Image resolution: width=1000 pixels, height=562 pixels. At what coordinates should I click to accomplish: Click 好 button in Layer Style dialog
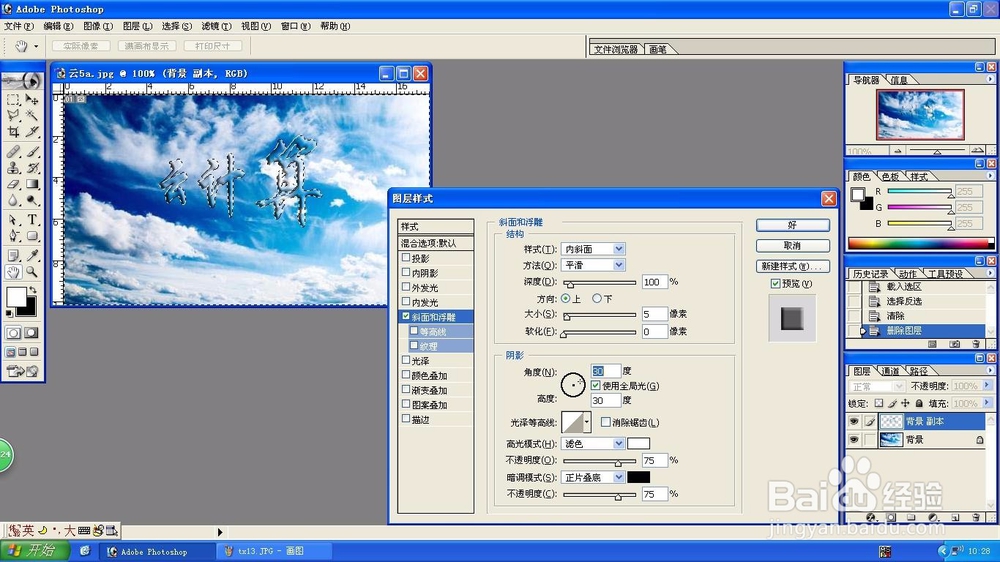pos(793,225)
